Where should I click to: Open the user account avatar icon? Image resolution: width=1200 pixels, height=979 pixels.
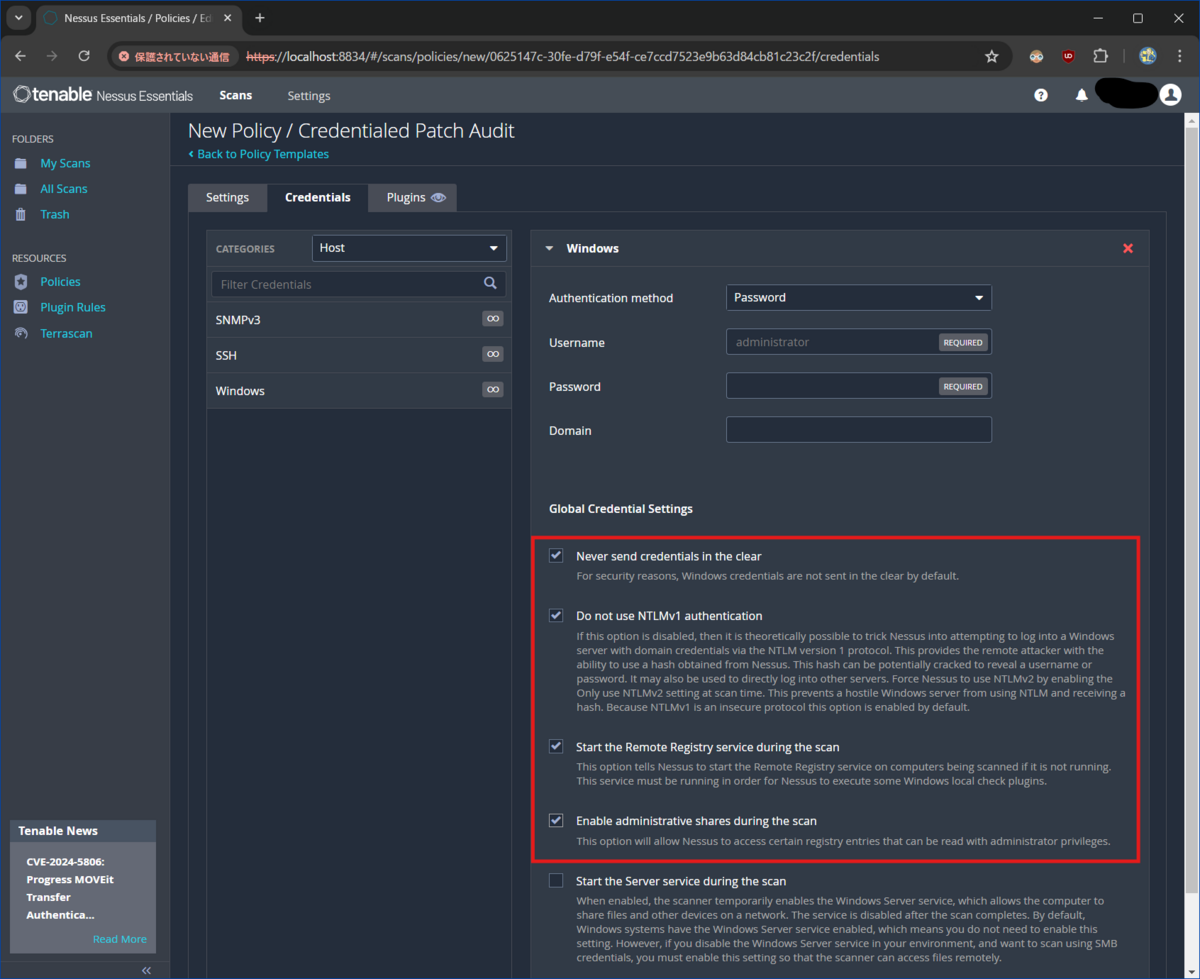tap(1170, 95)
